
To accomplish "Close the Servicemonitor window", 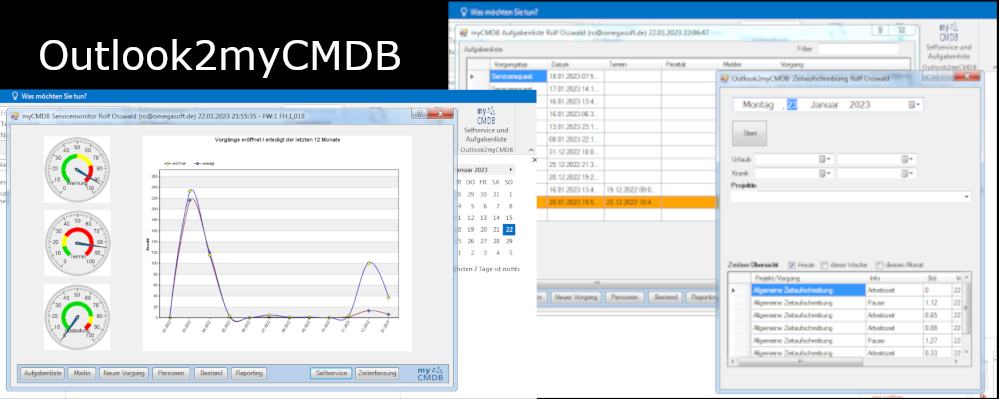I will click(x=440, y=114).
